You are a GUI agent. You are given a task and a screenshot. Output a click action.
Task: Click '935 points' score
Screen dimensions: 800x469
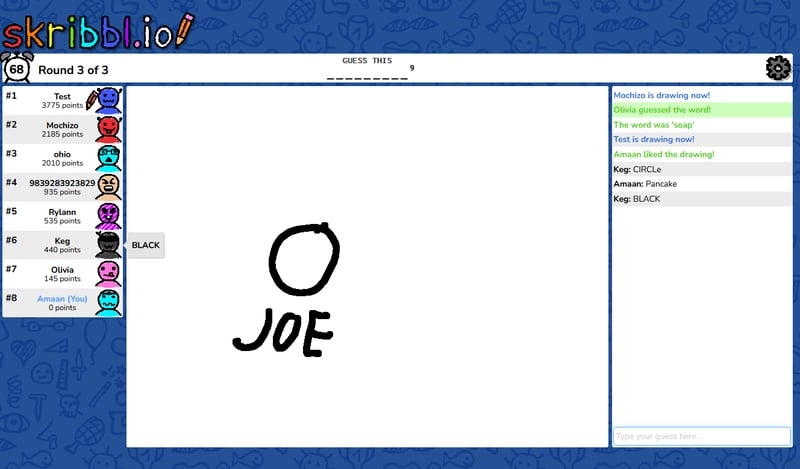62,192
